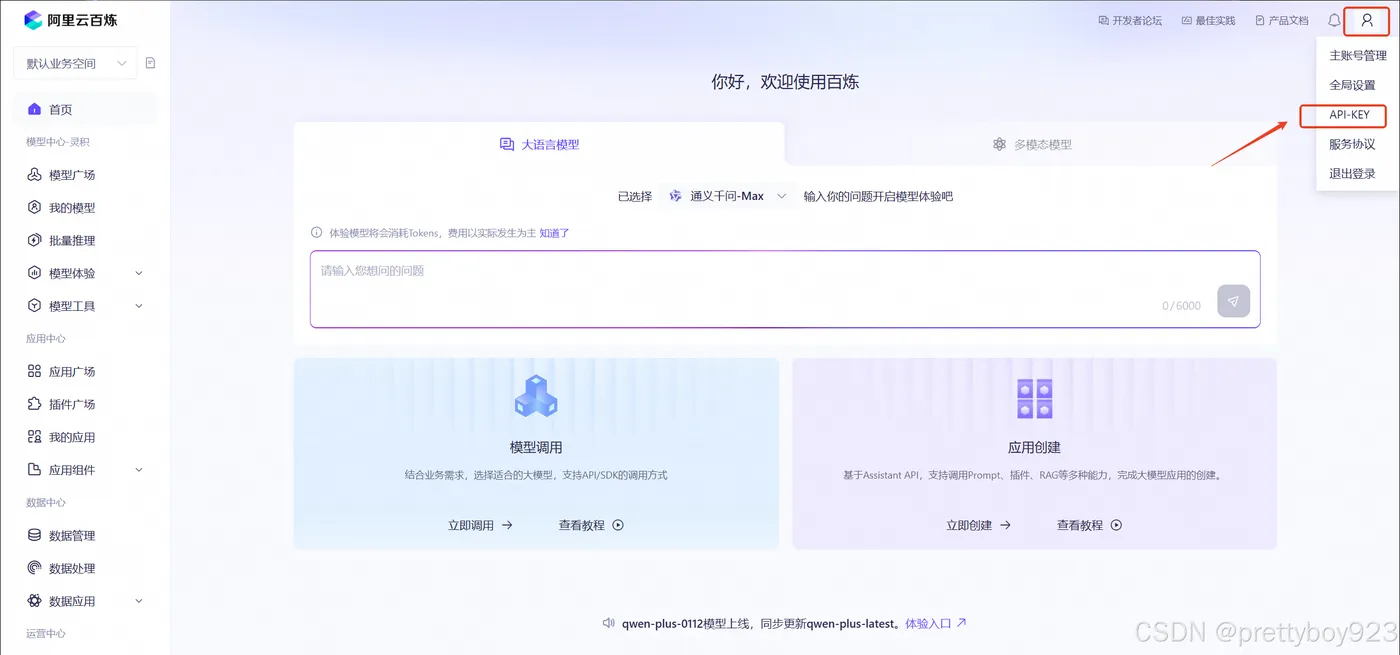Click the info icon before Tokens notice
This screenshot has height=655, width=1400.
tap(317, 233)
